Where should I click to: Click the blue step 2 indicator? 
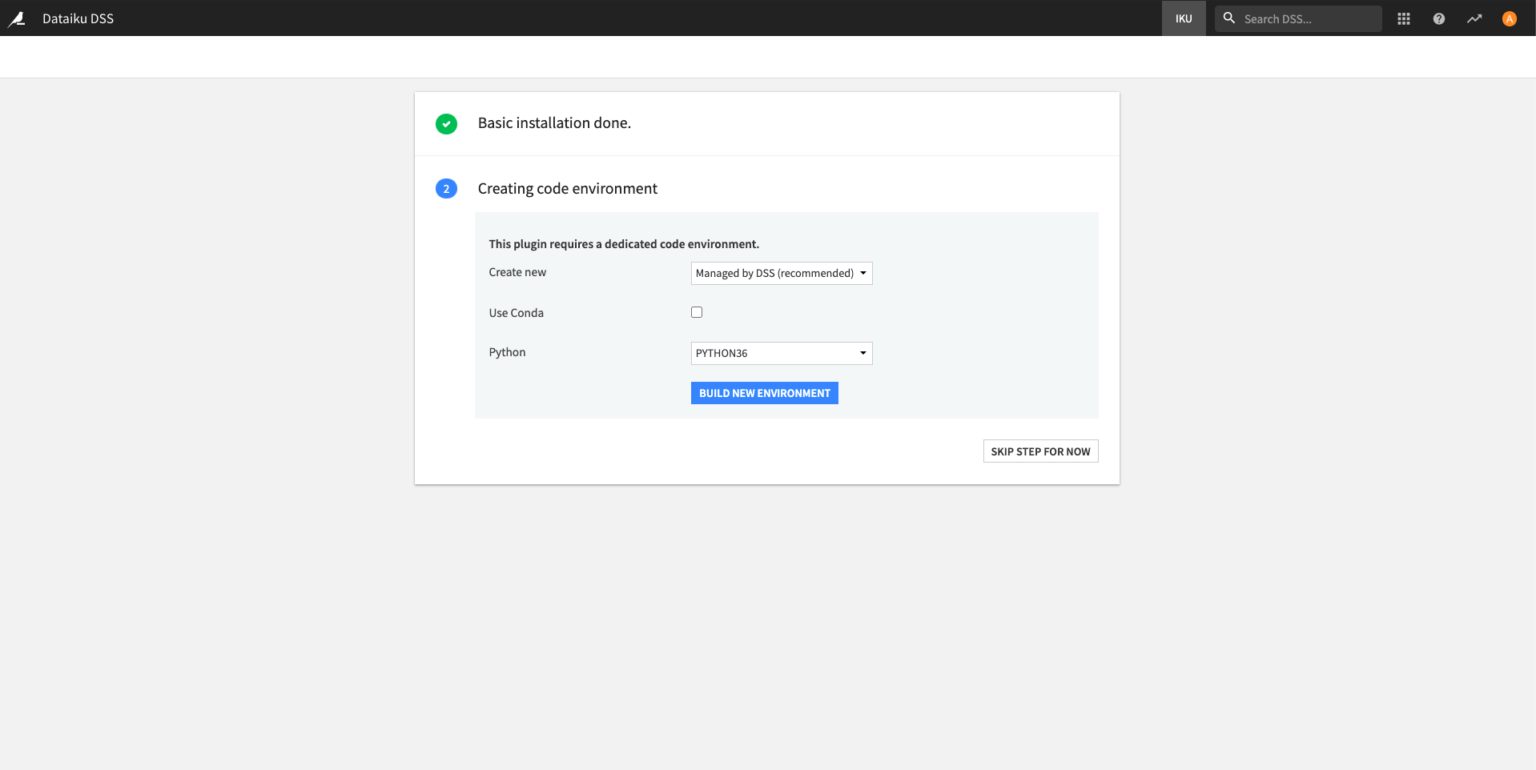pos(446,188)
